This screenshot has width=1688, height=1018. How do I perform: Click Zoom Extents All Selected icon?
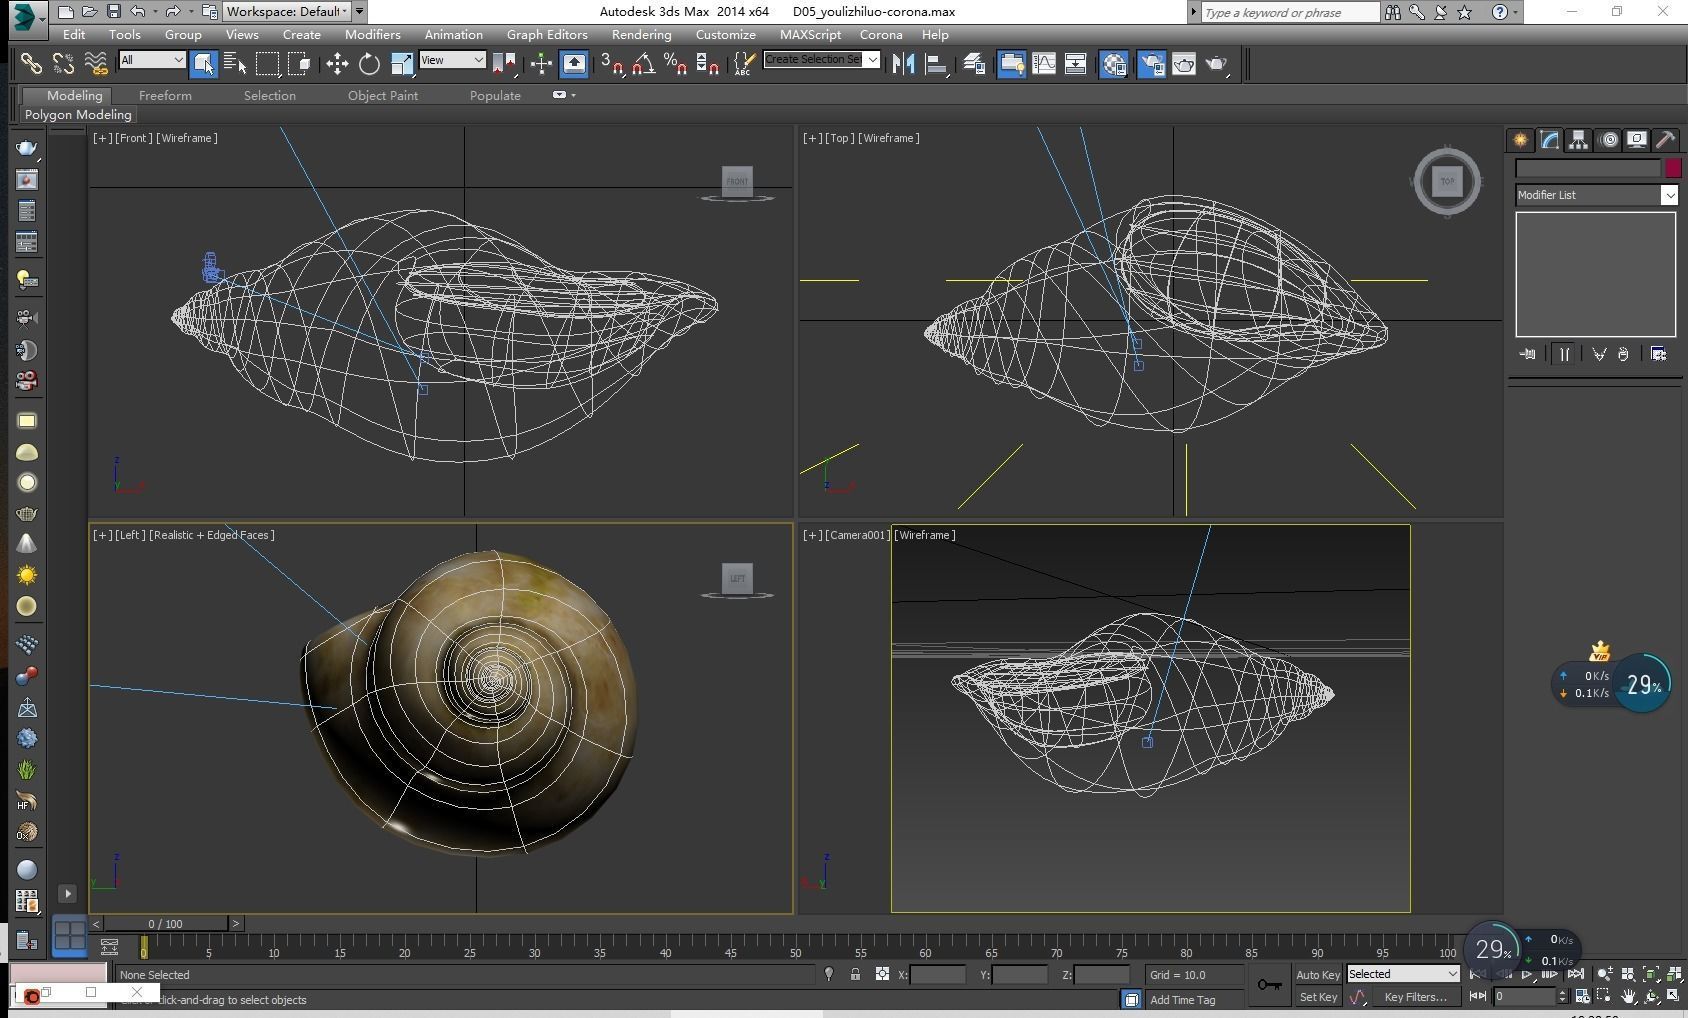point(1673,974)
